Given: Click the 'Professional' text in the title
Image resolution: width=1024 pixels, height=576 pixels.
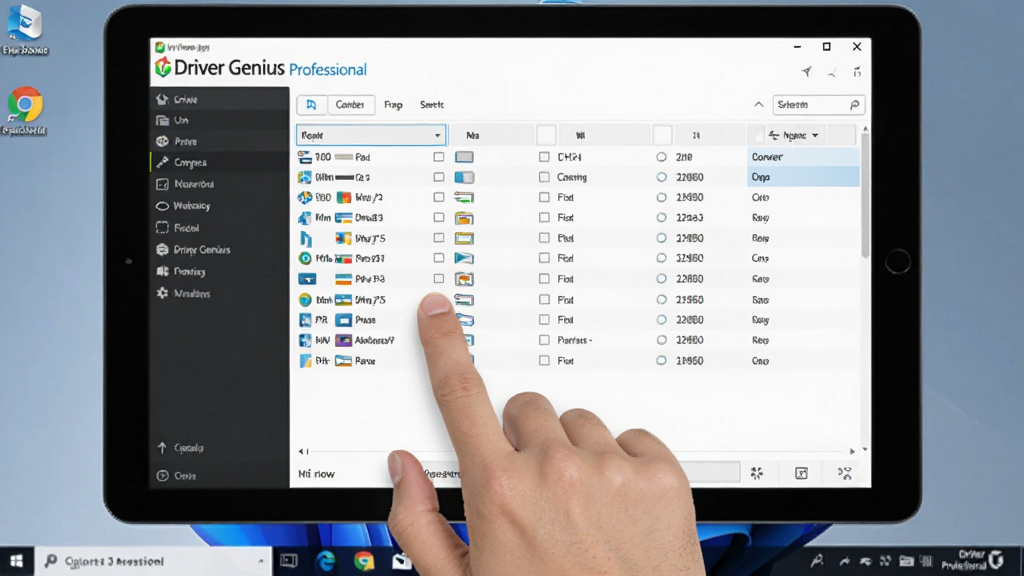Looking at the screenshot, I should [327, 69].
